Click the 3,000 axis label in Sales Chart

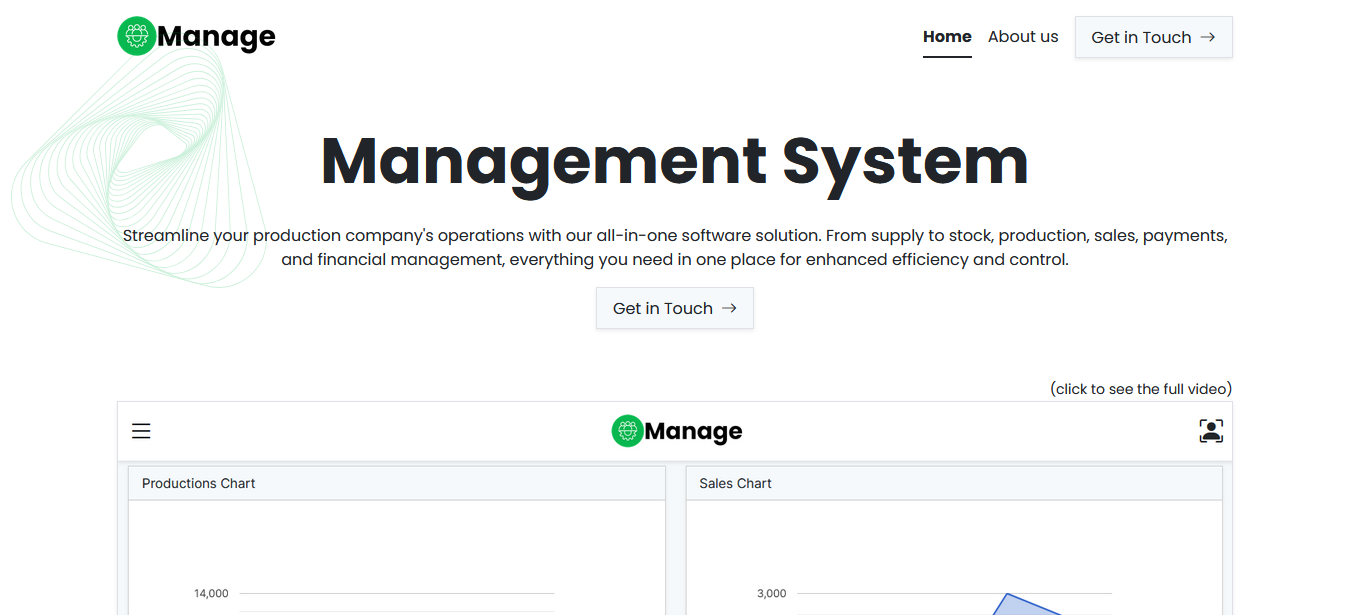(x=771, y=593)
